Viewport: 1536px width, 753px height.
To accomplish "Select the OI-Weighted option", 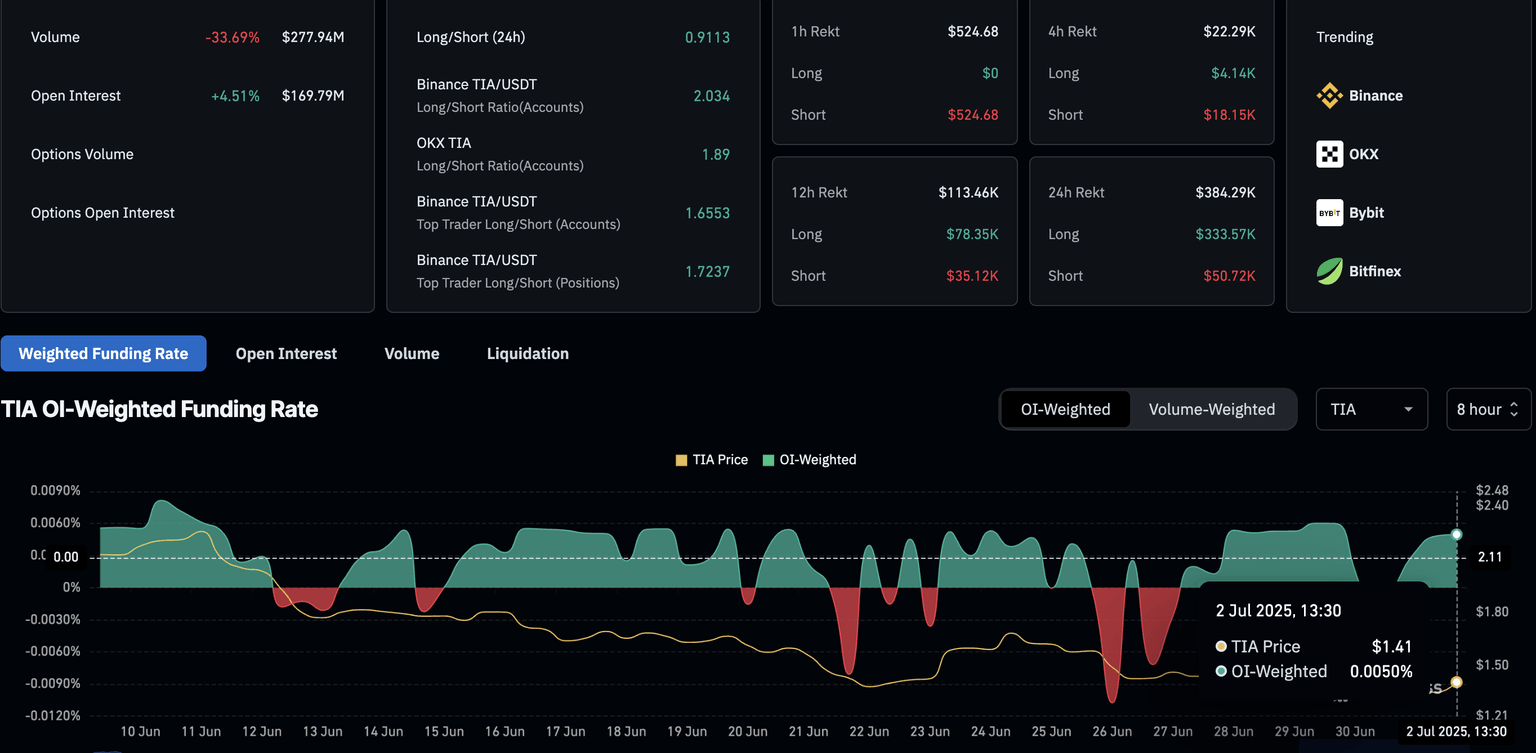I will click(1065, 409).
